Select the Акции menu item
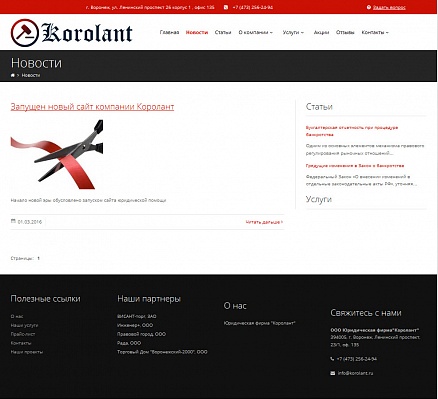The image size is (438, 399). pyautogui.click(x=321, y=32)
